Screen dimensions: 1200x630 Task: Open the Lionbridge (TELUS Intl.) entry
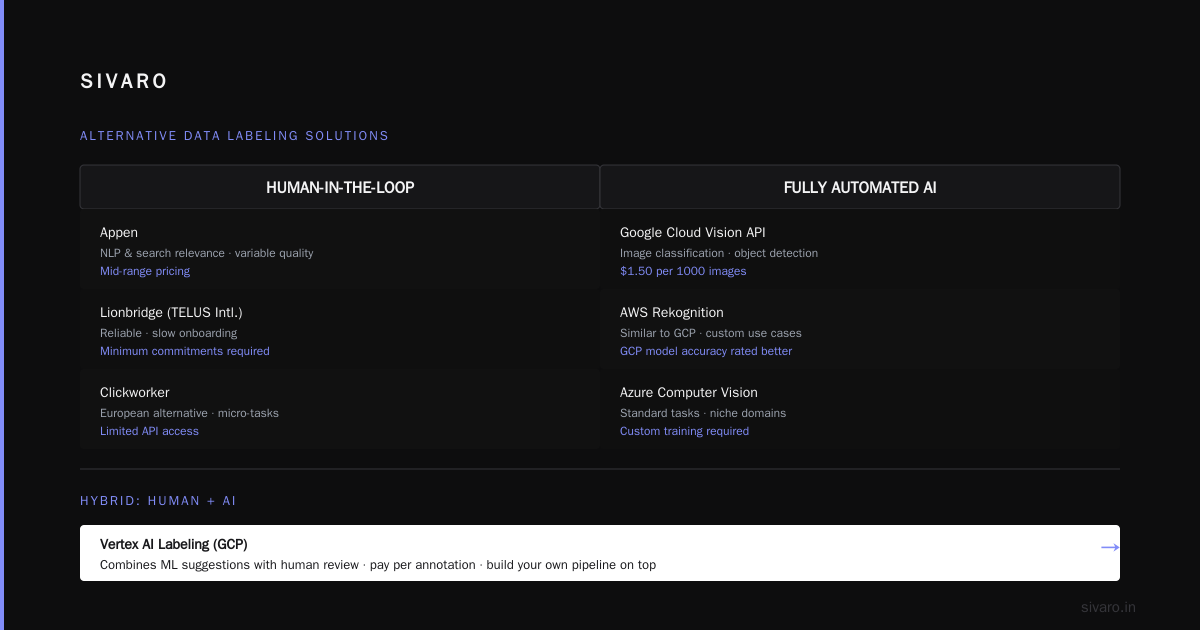pos(171,313)
